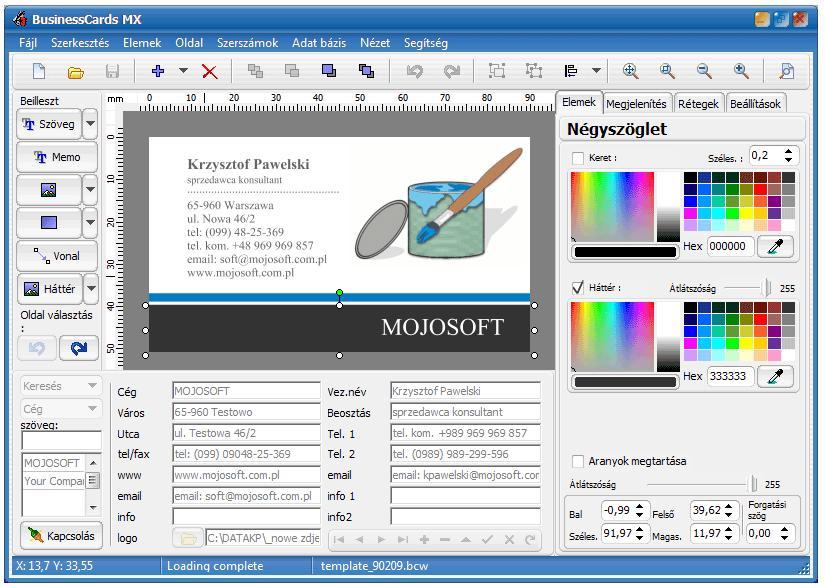Open the Szöveg dropdown arrow
Image resolution: width=825 pixels, height=588 pixels.
tap(90, 124)
